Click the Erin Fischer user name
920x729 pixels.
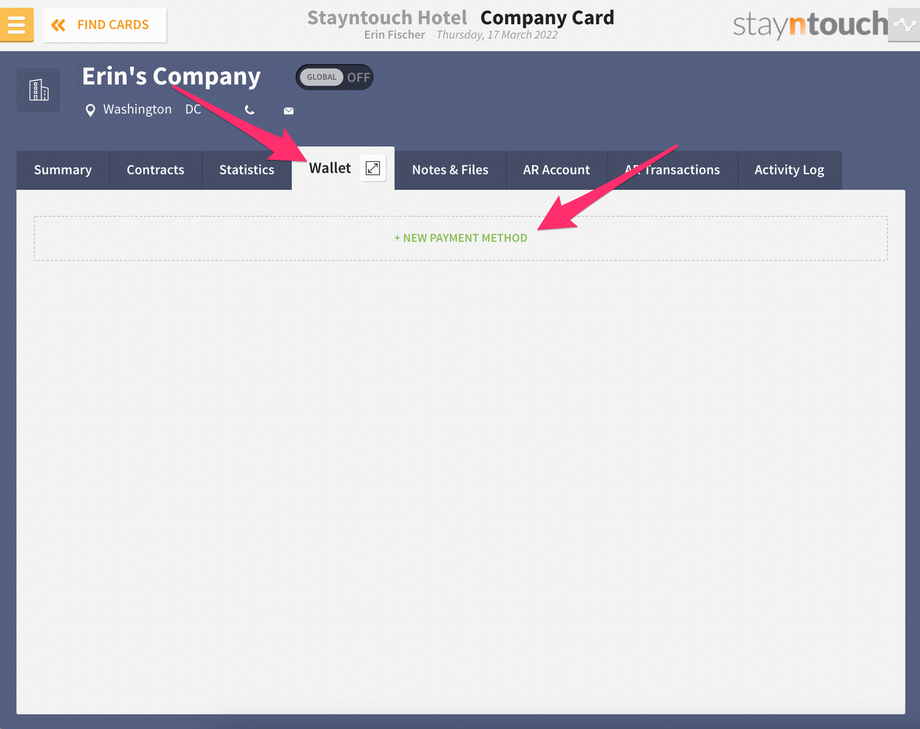tap(394, 35)
